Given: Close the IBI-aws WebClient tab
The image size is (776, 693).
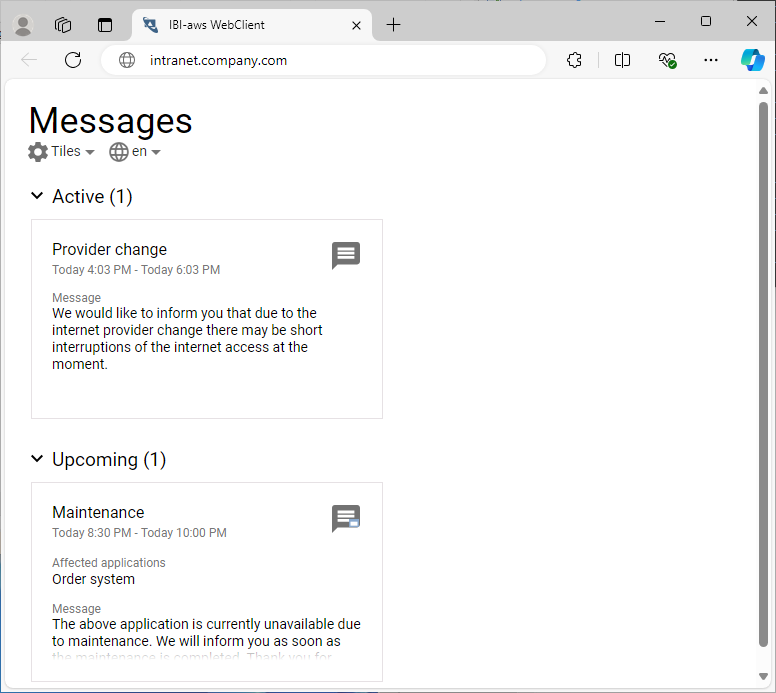Looking at the screenshot, I should [356, 25].
